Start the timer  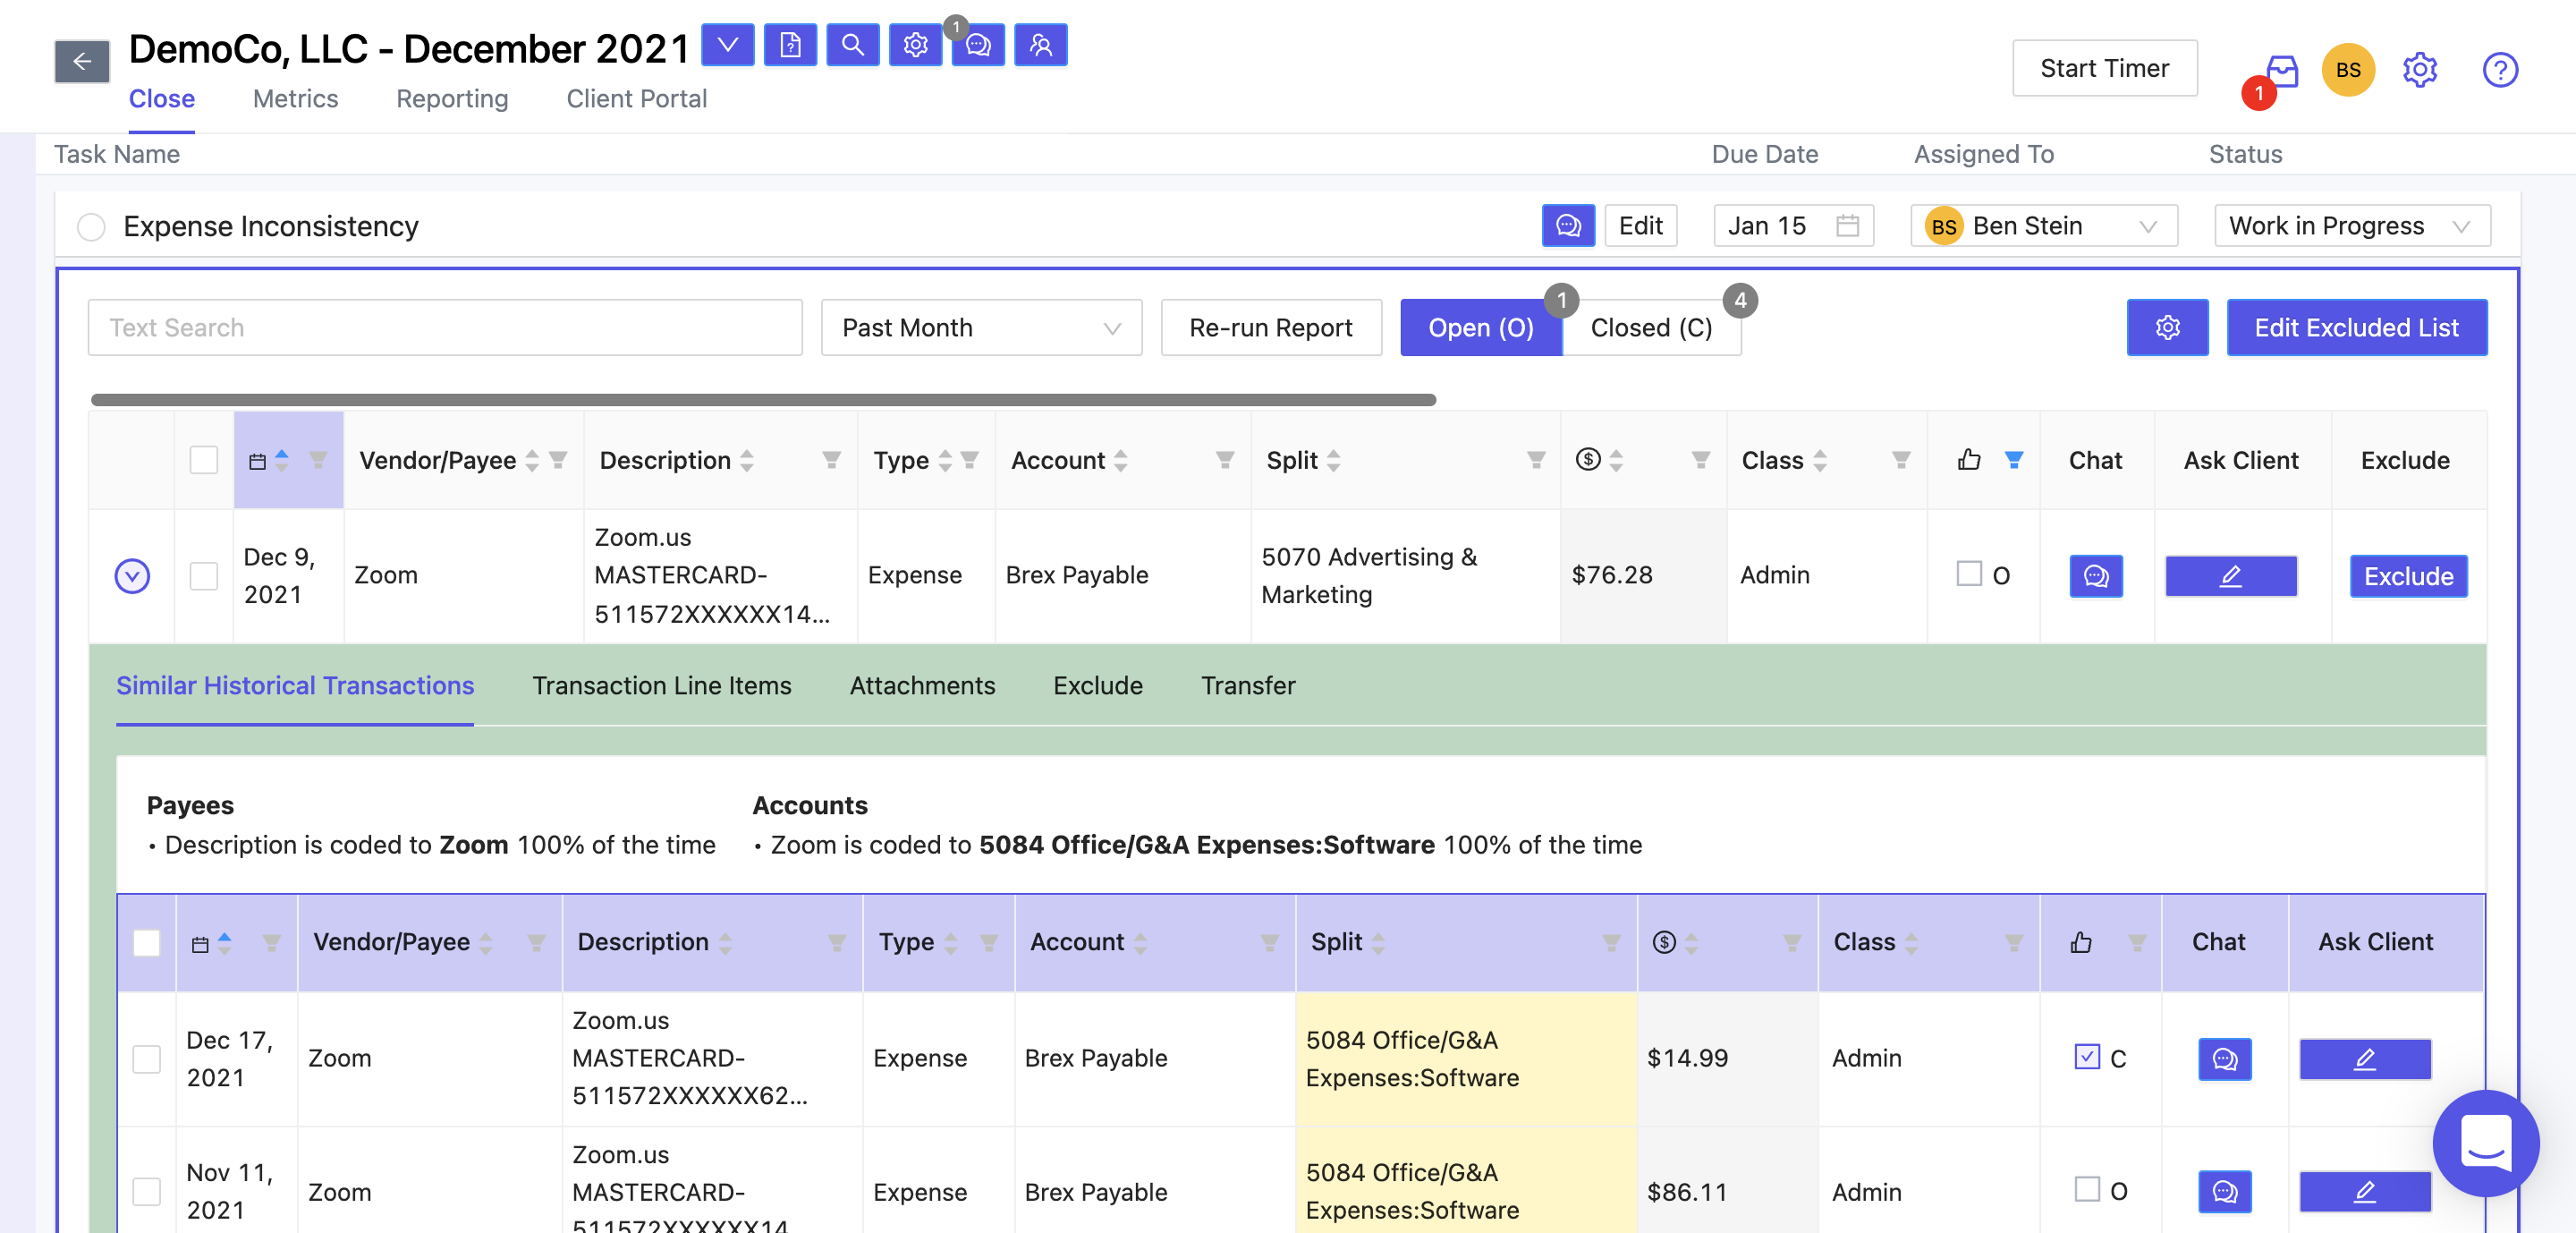click(x=2104, y=68)
